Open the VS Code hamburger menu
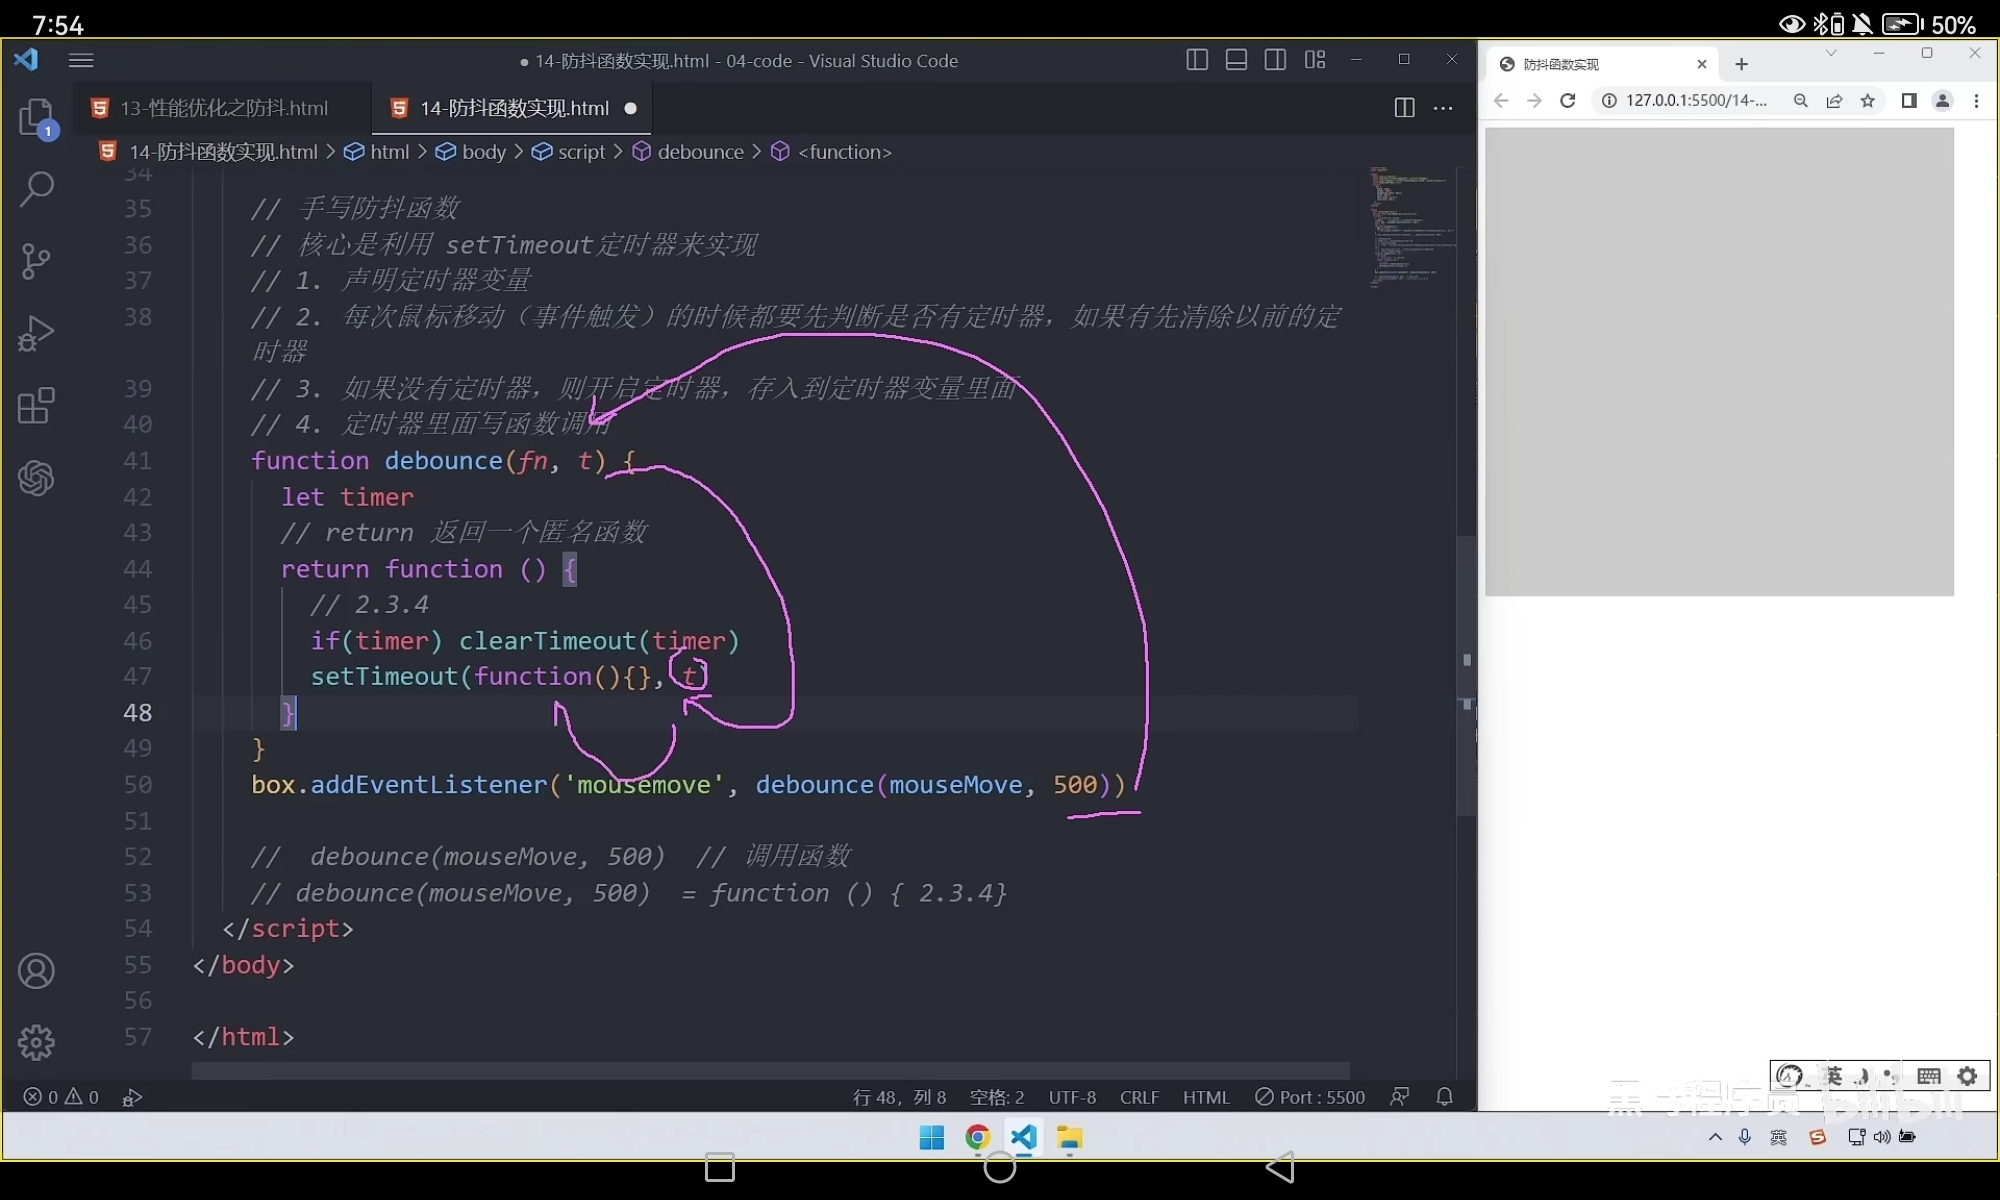 [x=81, y=60]
